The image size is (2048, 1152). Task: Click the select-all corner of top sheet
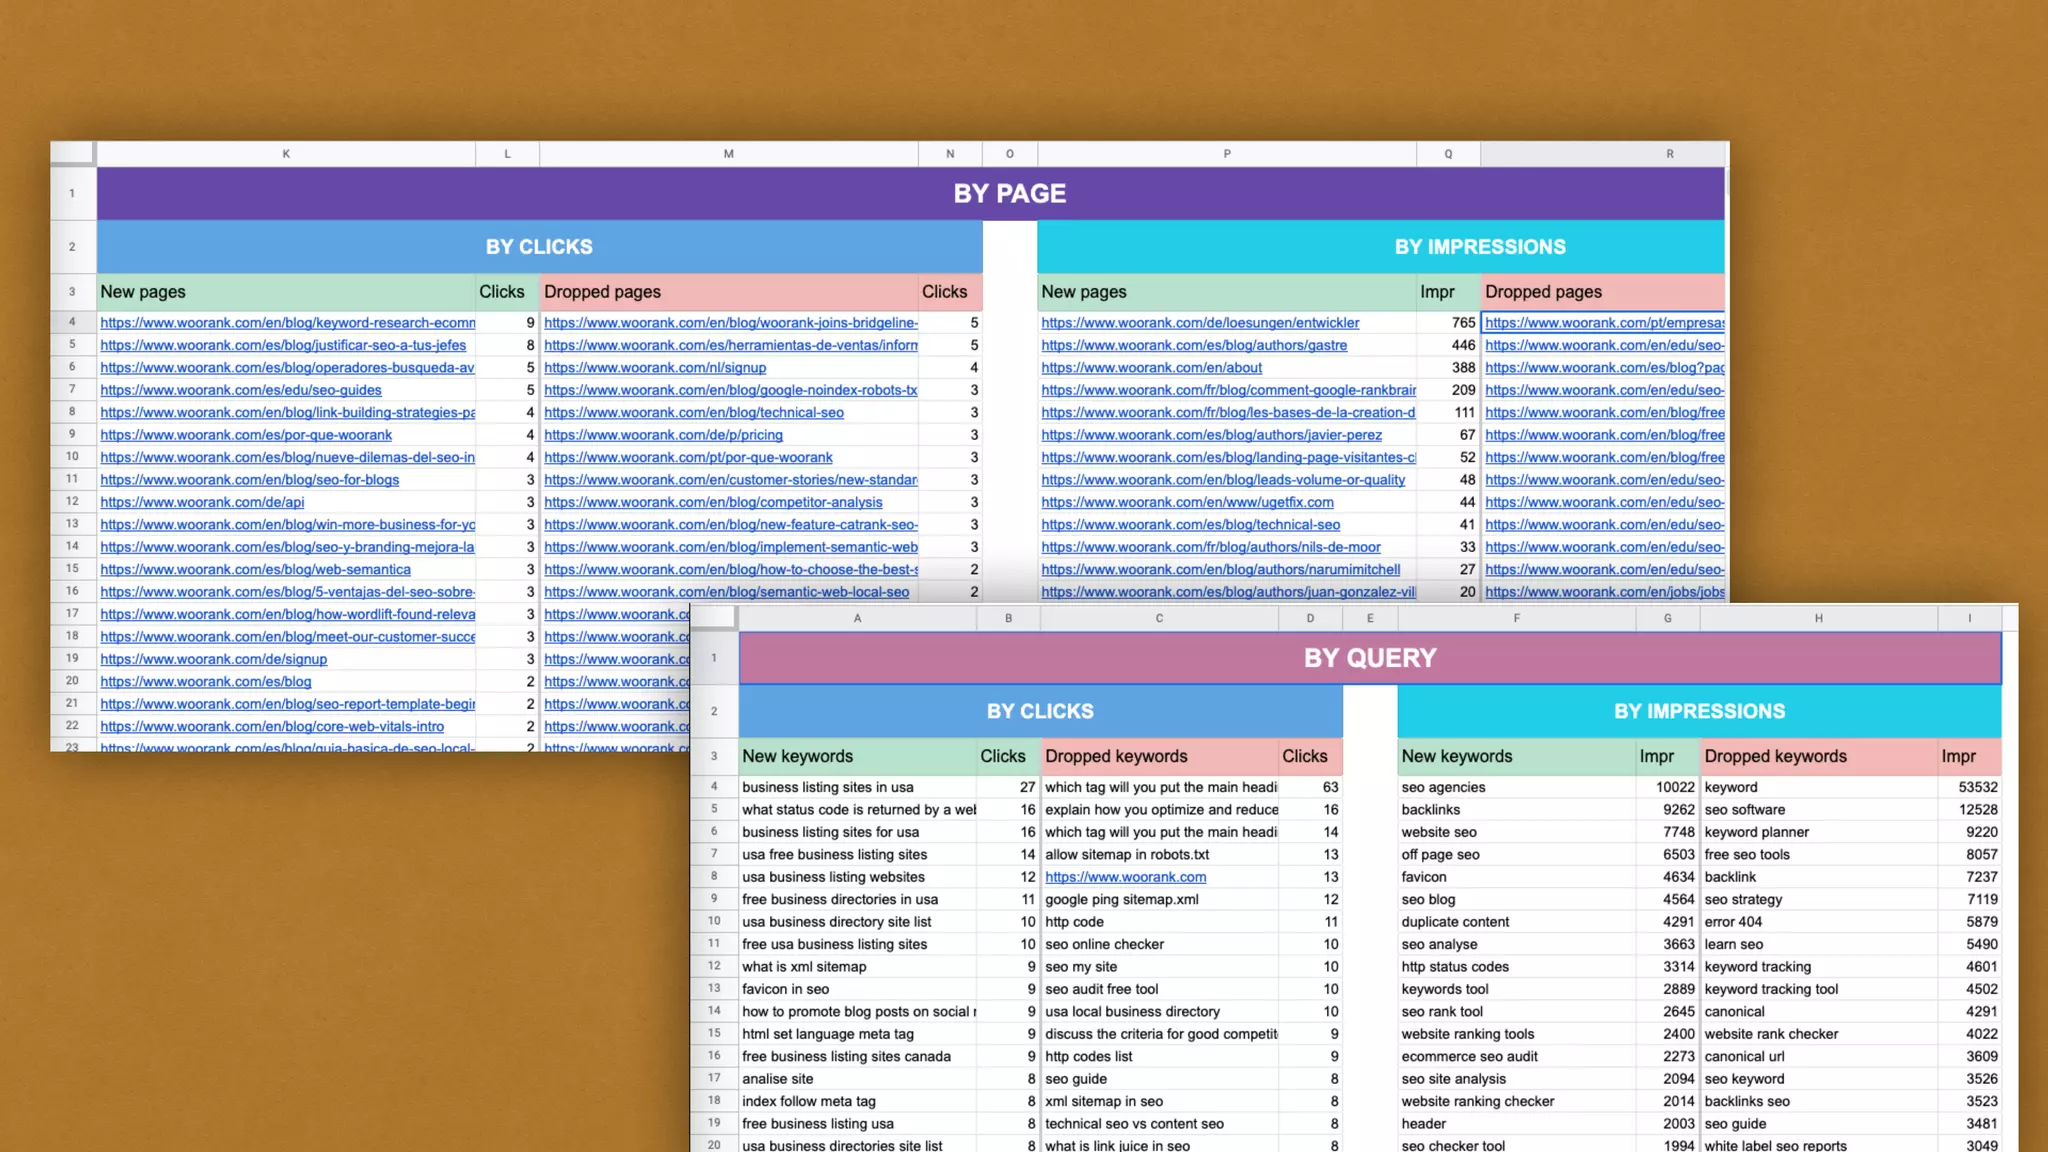72,153
